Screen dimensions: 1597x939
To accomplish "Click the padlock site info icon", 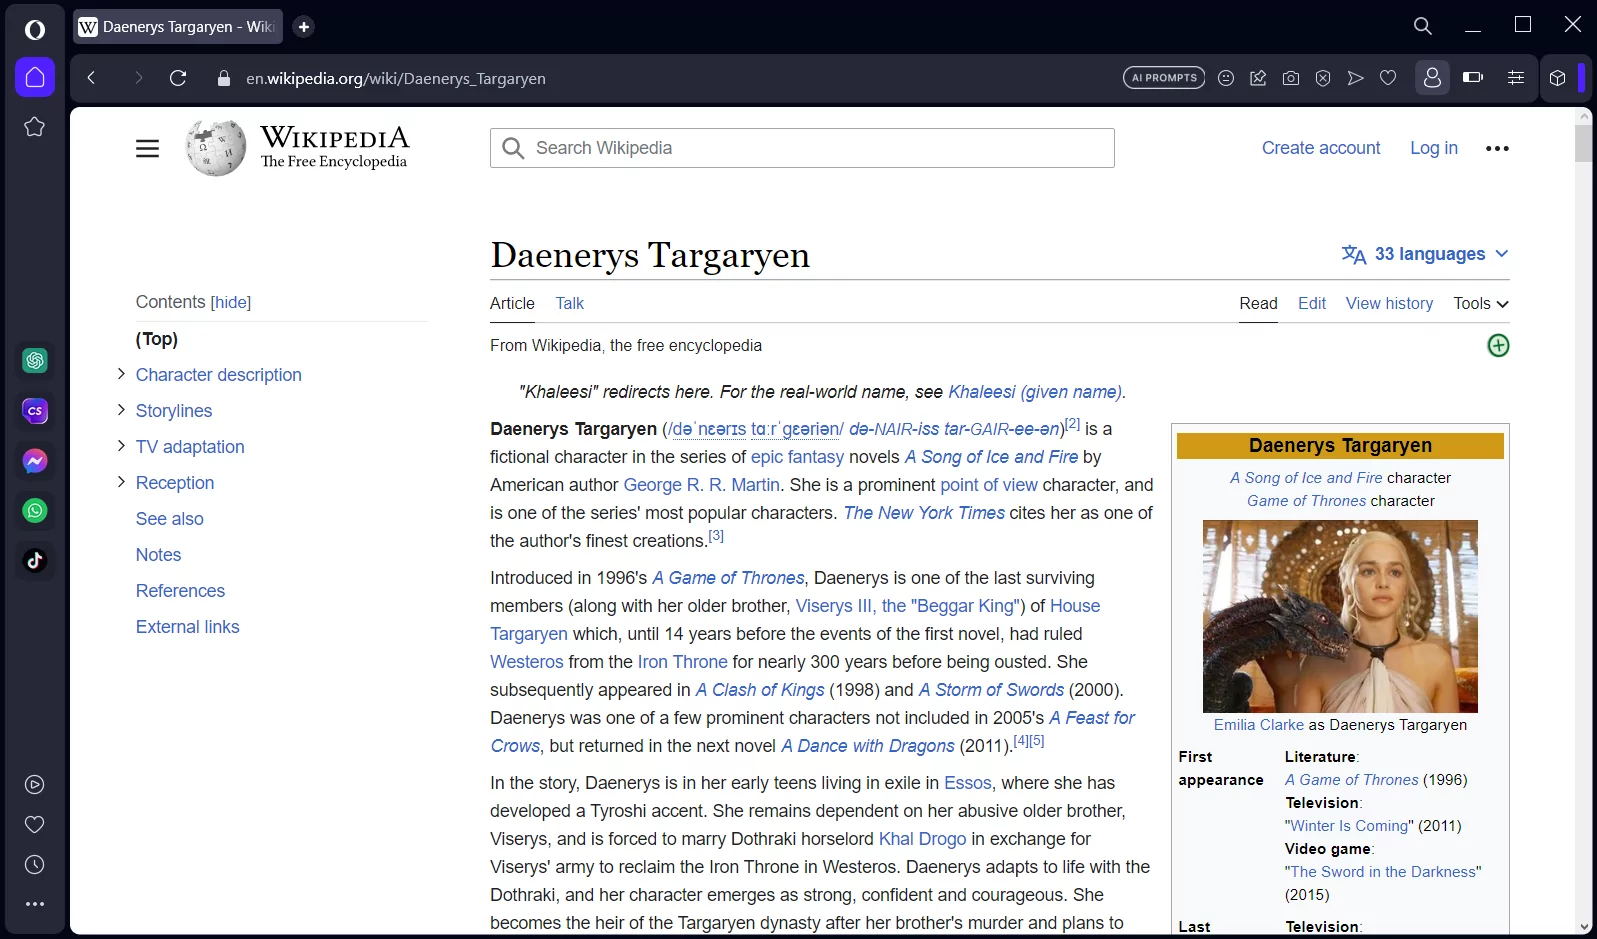I will (224, 78).
